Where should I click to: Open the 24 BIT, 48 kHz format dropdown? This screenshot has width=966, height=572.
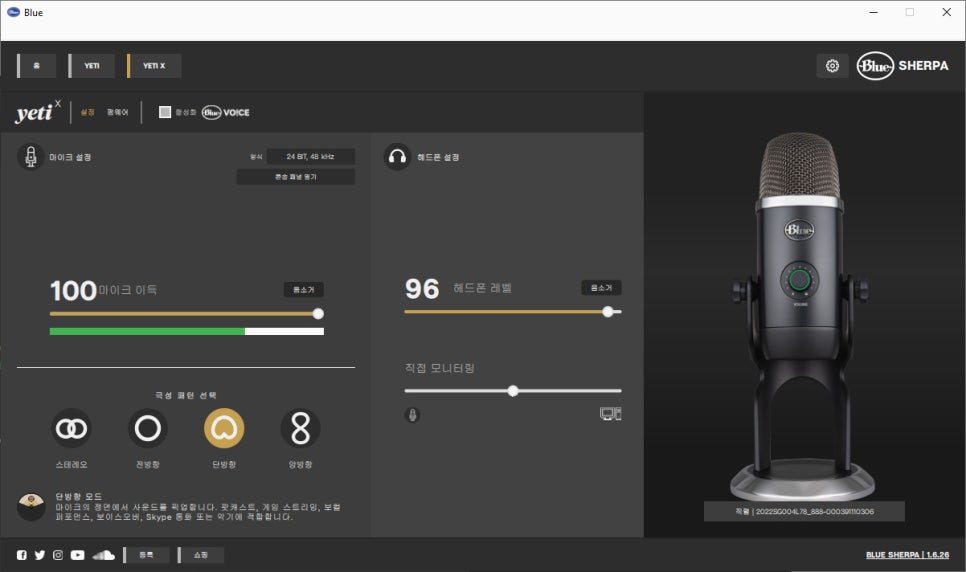[310, 157]
